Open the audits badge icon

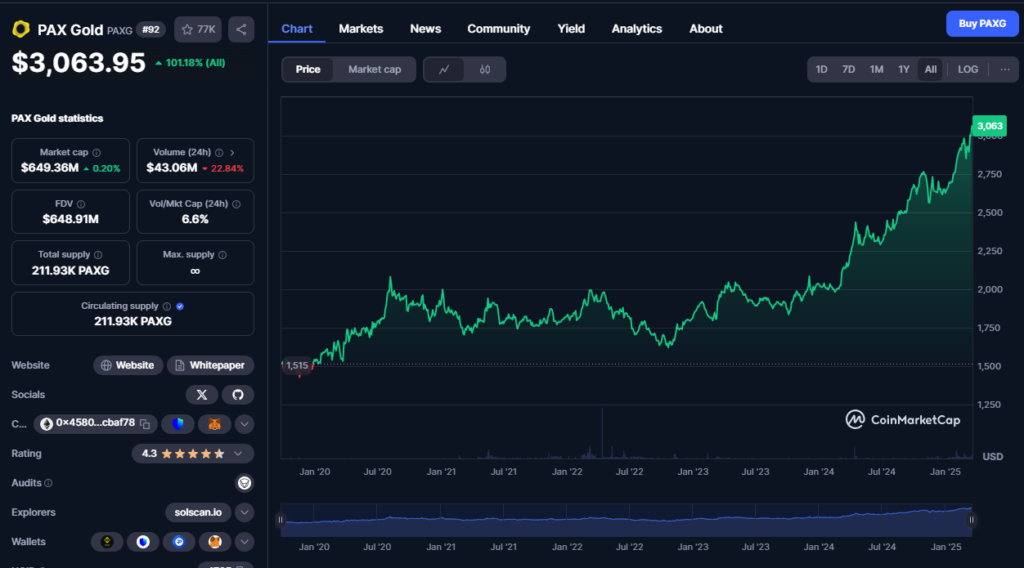tap(244, 483)
